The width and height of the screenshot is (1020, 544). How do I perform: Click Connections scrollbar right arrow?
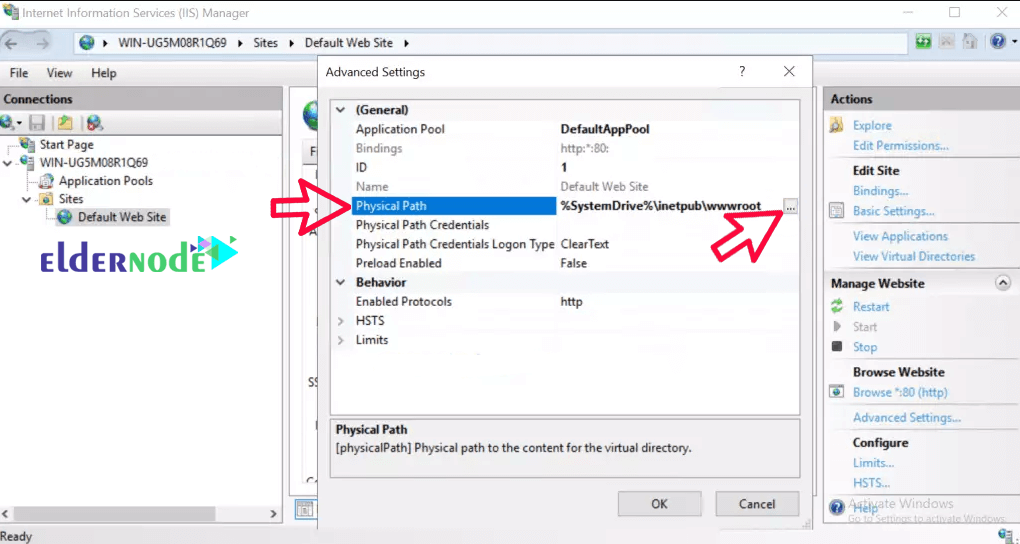pos(273,513)
